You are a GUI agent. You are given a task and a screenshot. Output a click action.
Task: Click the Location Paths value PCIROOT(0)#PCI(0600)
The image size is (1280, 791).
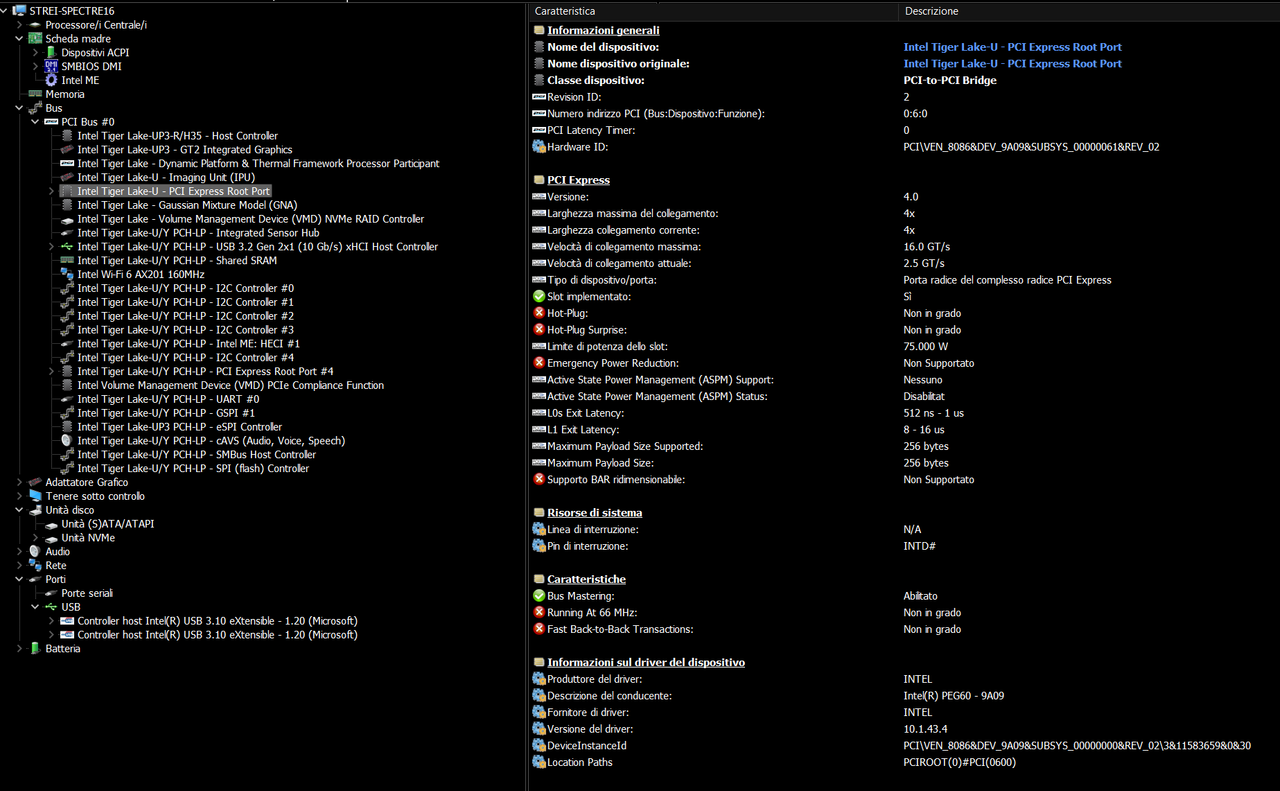(x=959, y=762)
